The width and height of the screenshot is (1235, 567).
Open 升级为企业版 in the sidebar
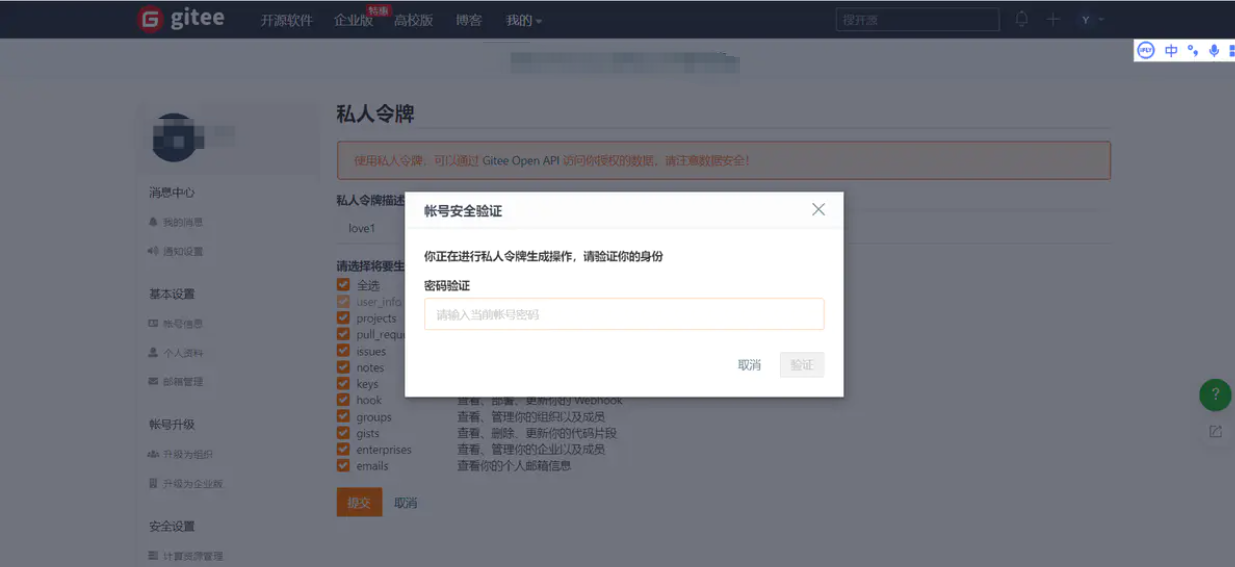(186, 484)
